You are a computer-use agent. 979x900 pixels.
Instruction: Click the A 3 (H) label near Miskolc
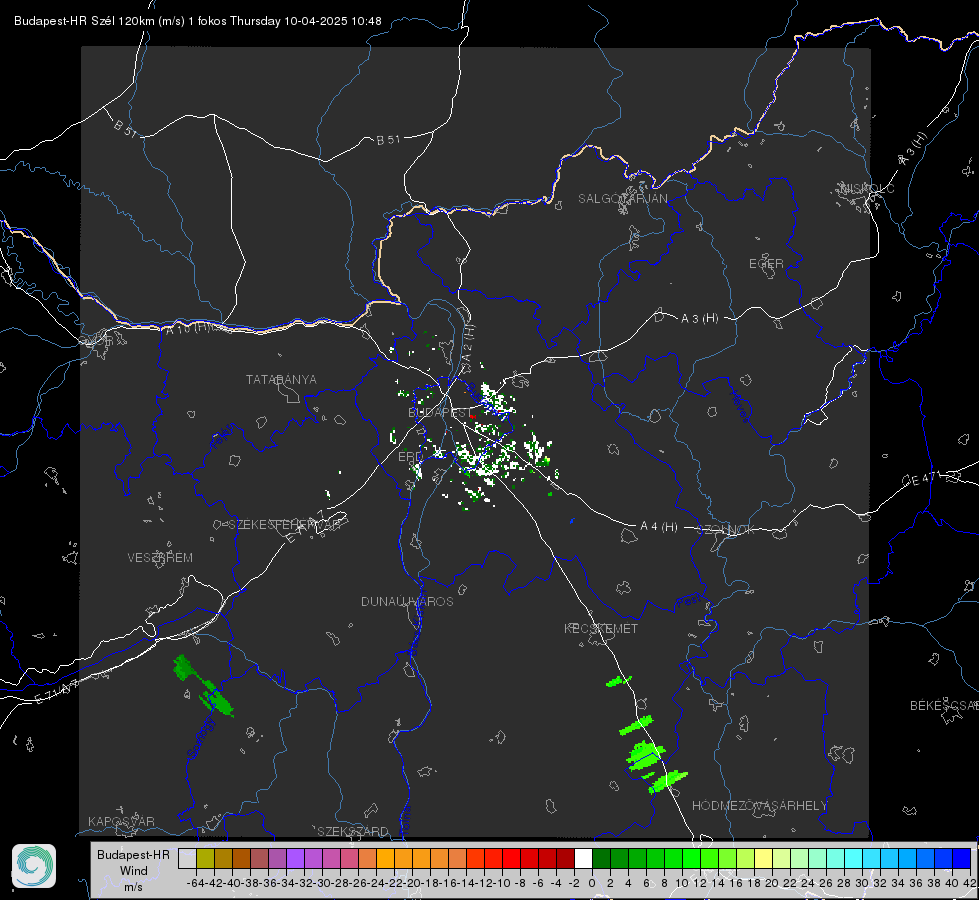click(x=912, y=149)
